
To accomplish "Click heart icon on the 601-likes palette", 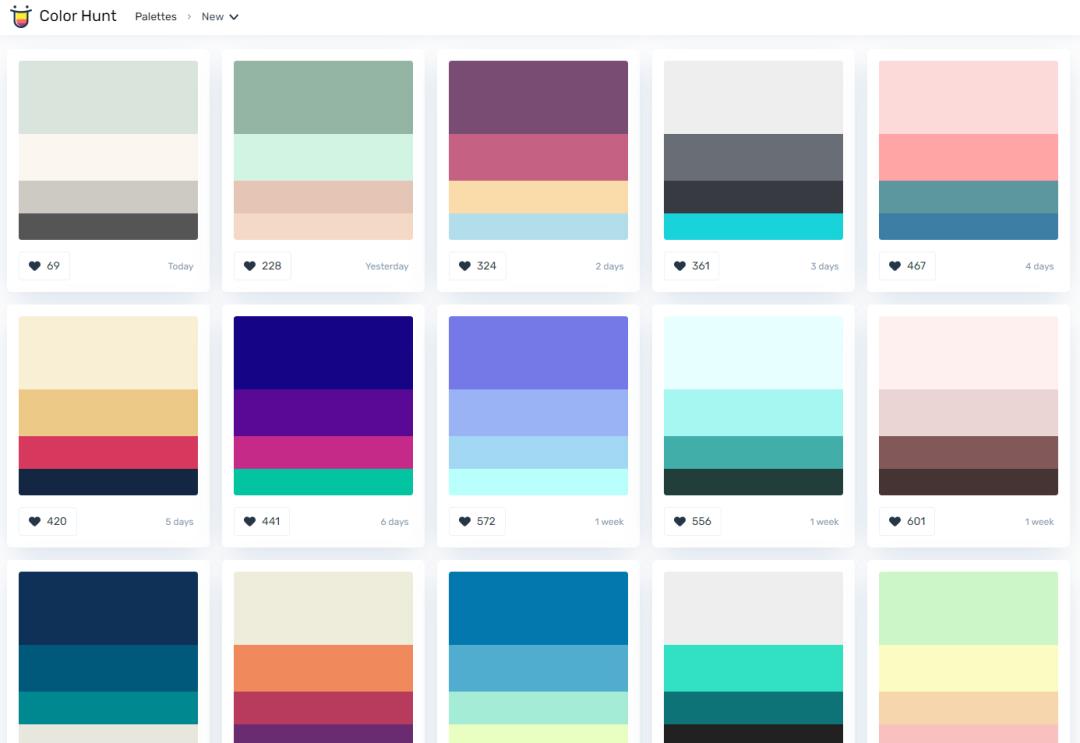I will (x=895, y=521).
